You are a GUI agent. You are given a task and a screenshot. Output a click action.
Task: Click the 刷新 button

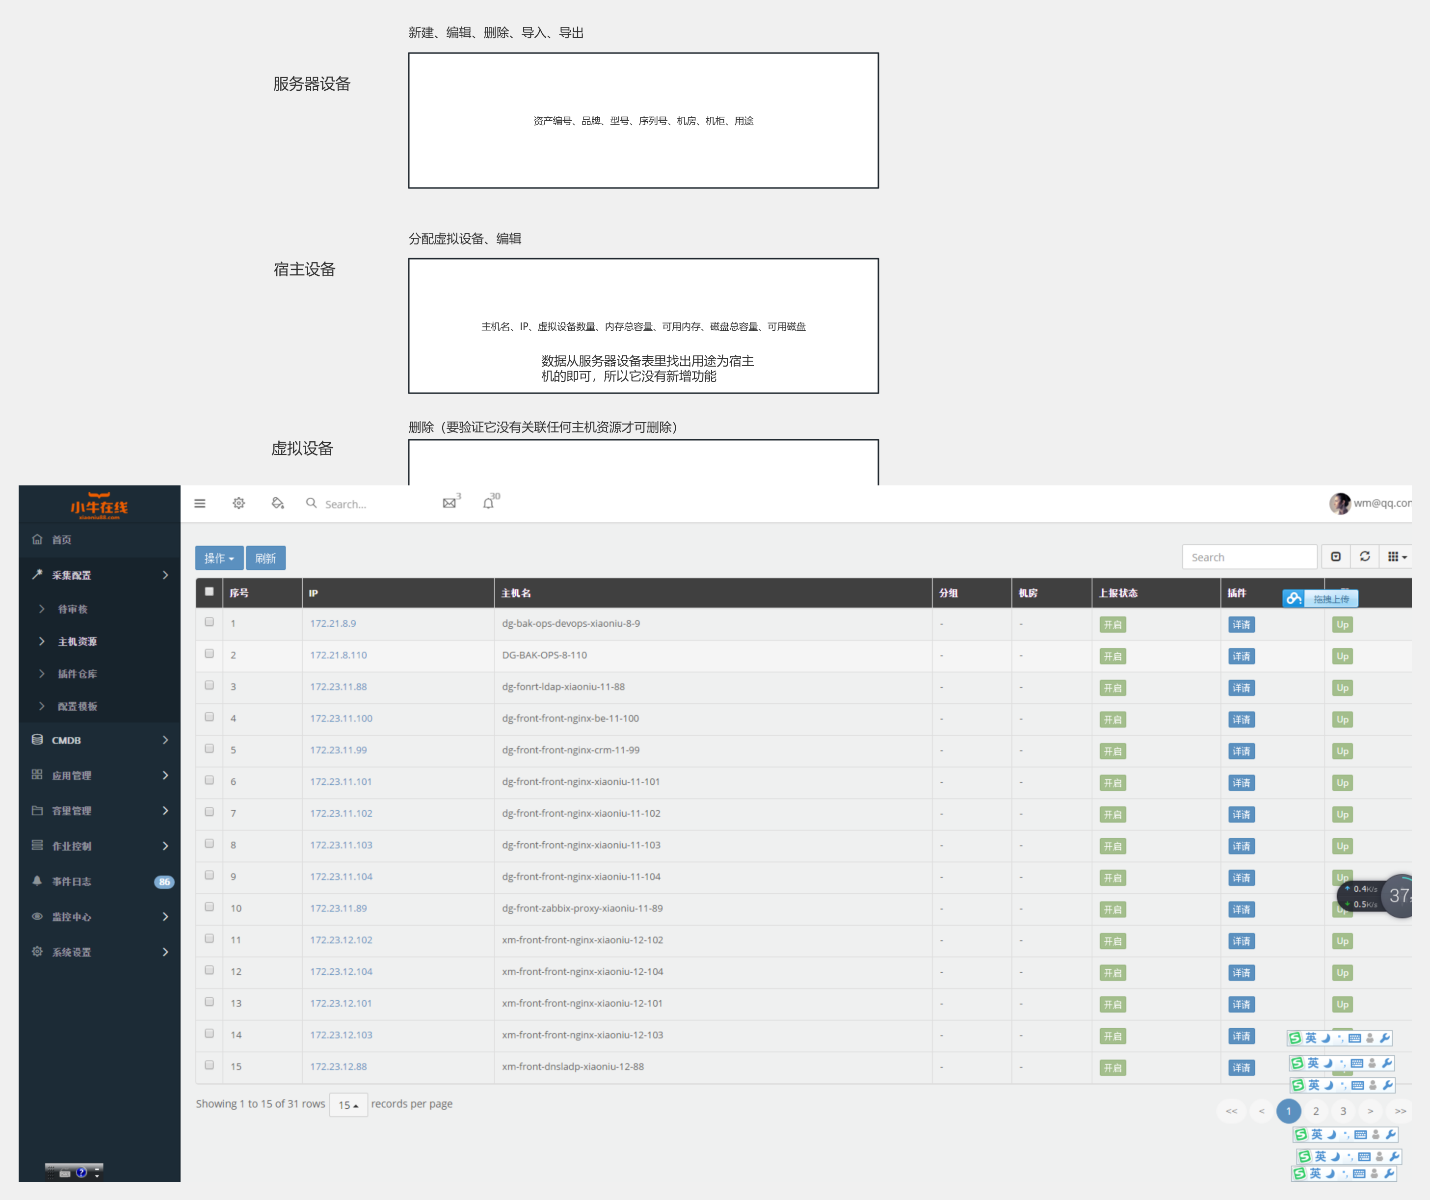[x=266, y=558]
